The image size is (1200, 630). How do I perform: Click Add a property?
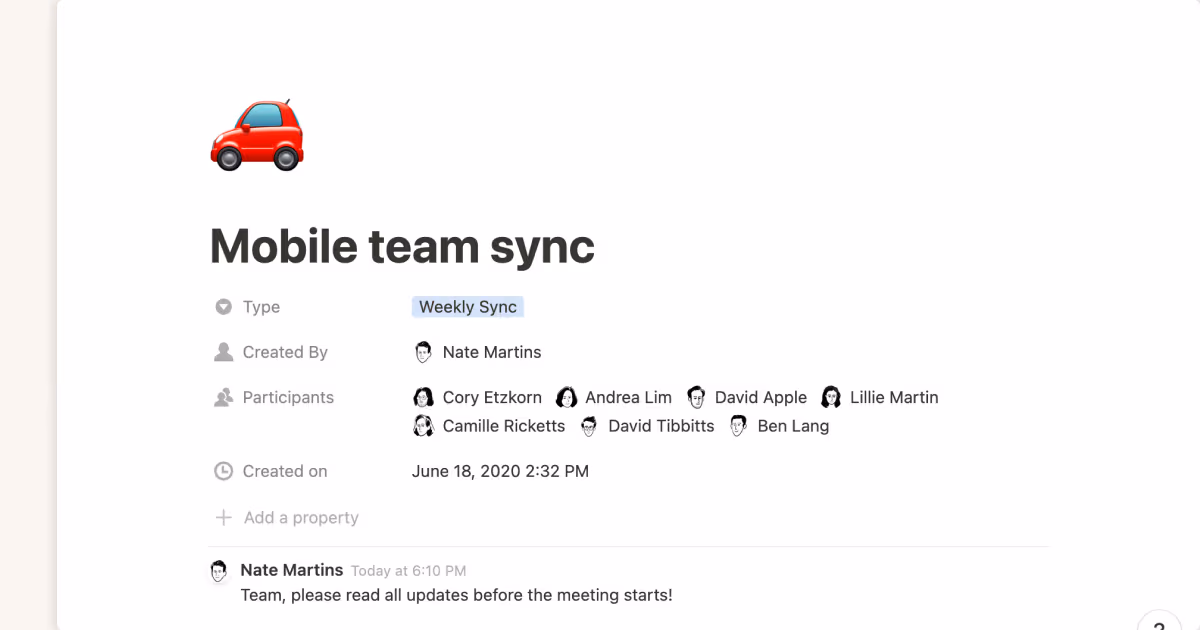300,517
